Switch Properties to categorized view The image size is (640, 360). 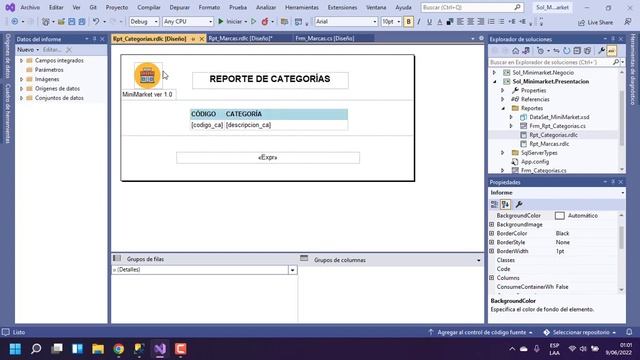494,204
